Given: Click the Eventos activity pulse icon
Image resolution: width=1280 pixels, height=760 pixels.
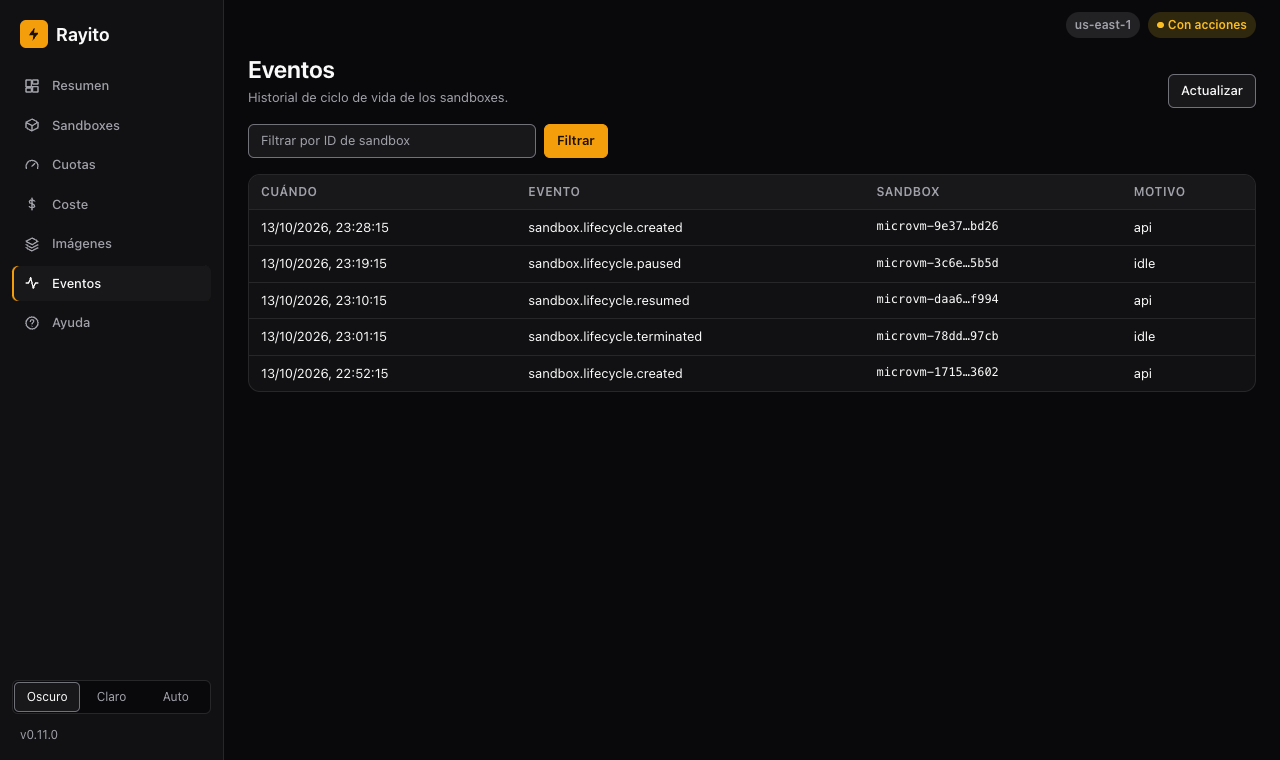Looking at the screenshot, I should click(x=32, y=284).
